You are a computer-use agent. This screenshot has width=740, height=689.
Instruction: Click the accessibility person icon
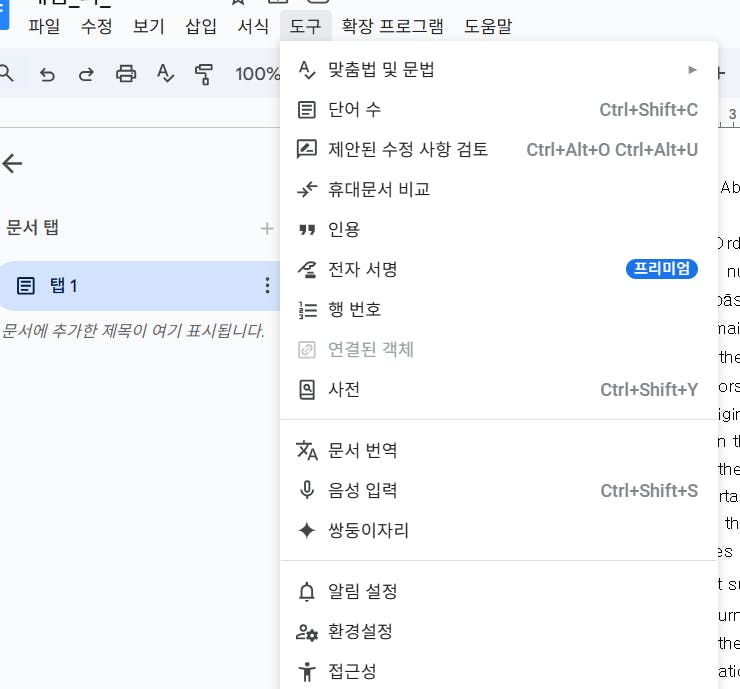coord(307,672)
